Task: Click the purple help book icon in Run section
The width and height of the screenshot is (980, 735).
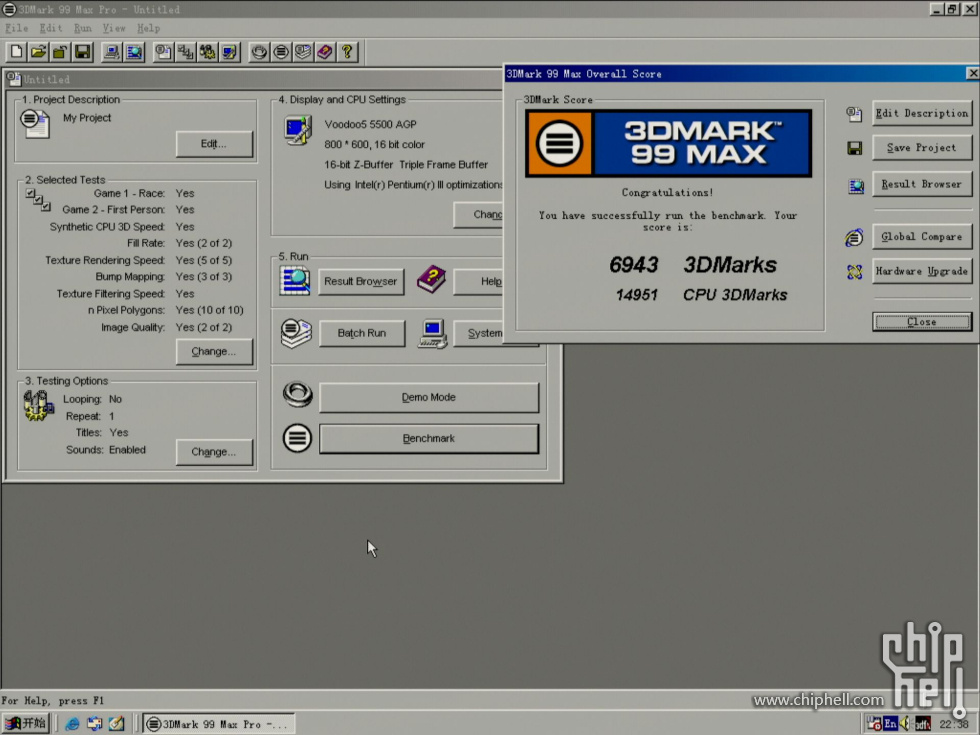Action: click(x=431, y=279)
